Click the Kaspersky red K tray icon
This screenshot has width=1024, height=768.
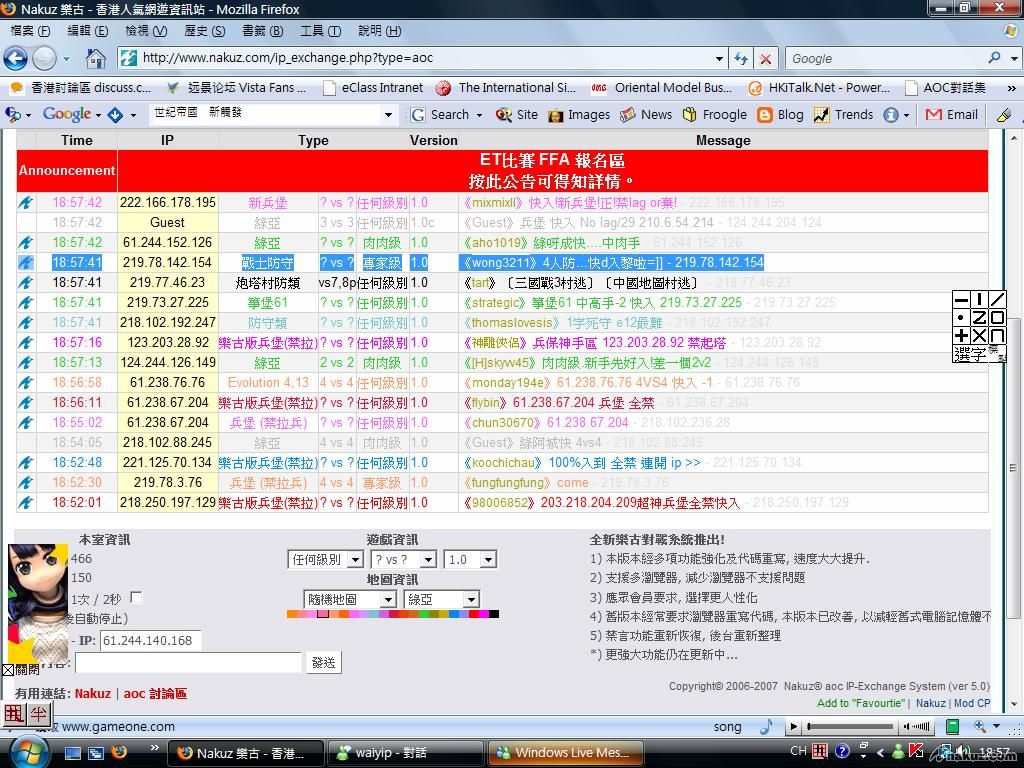click(916, 751)
